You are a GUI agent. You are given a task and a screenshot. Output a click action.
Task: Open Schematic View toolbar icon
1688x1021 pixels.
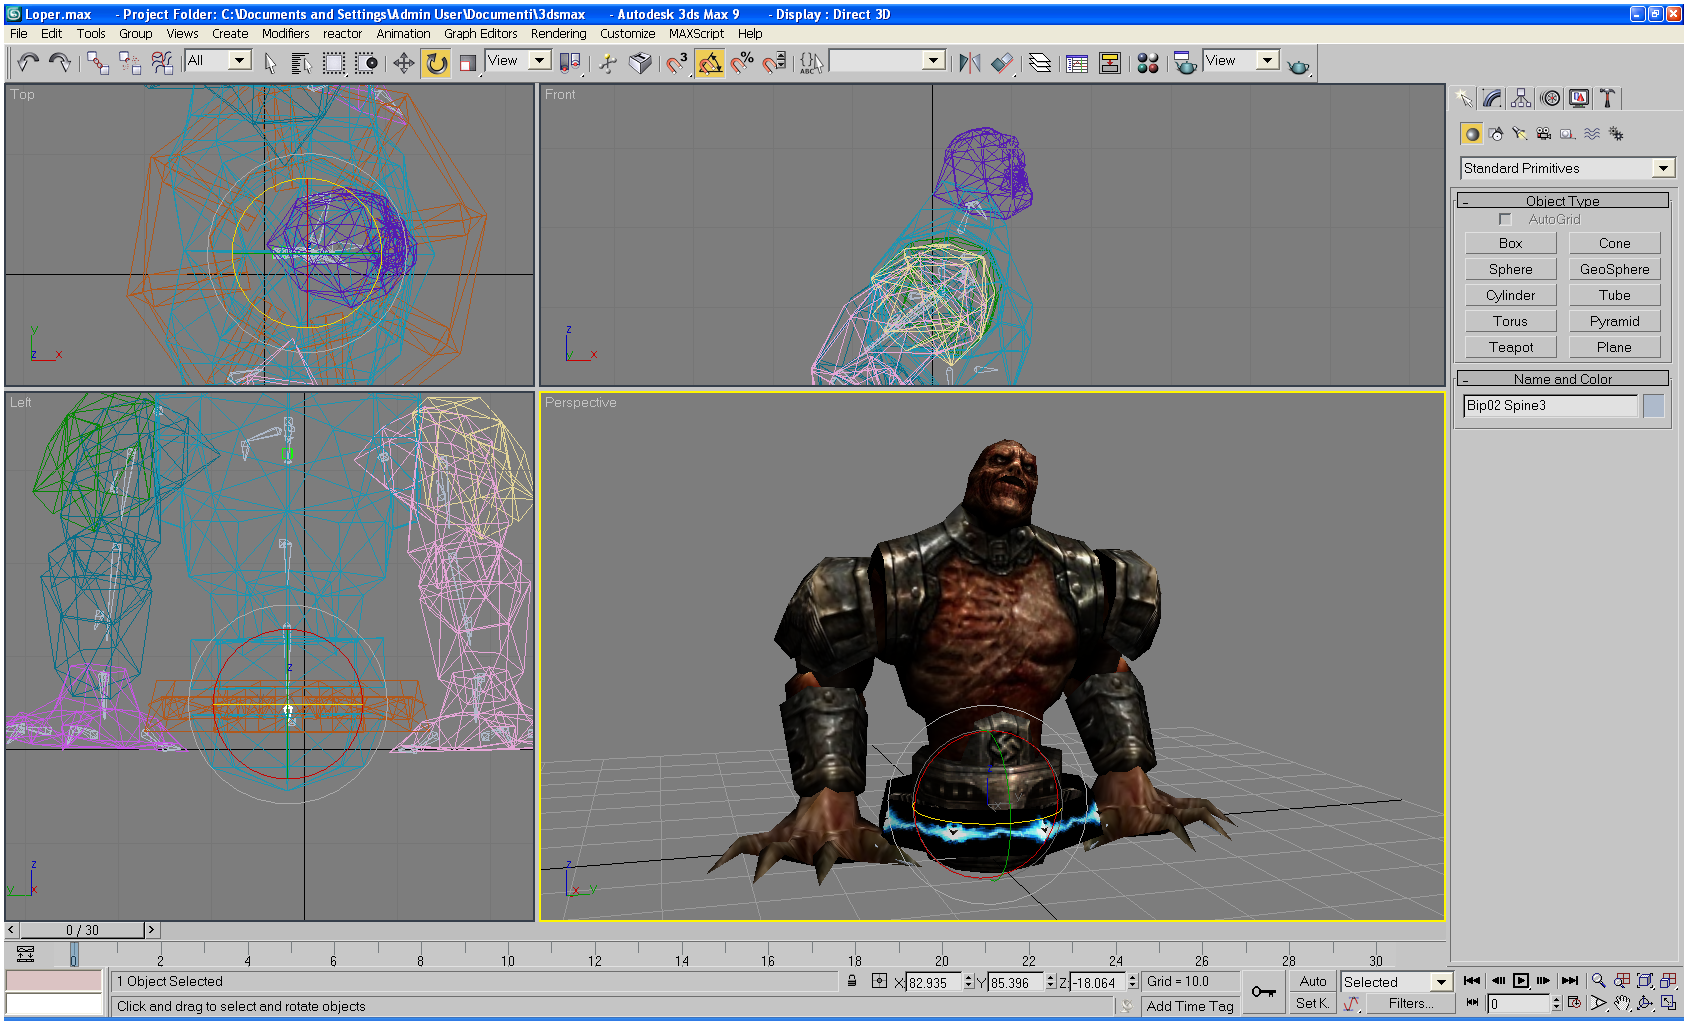pos(1110,63)
